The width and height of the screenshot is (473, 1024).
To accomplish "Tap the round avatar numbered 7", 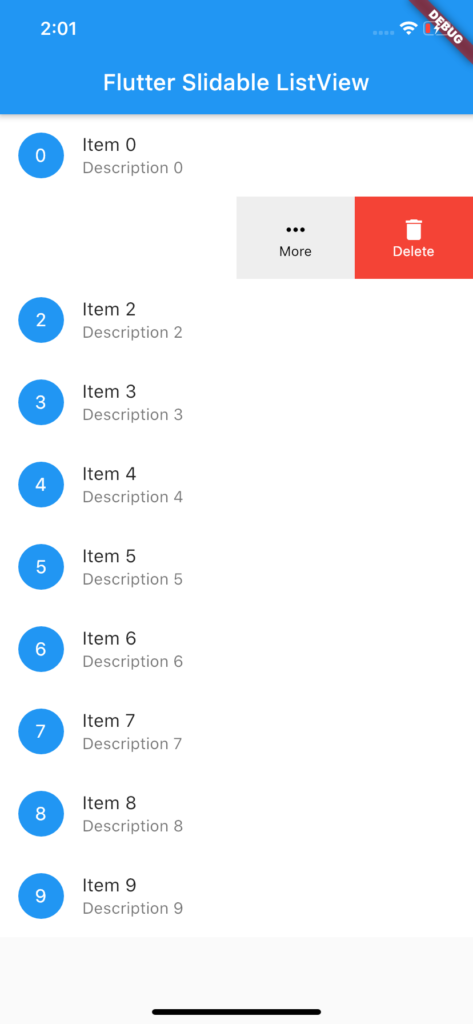I will [41, 731].
